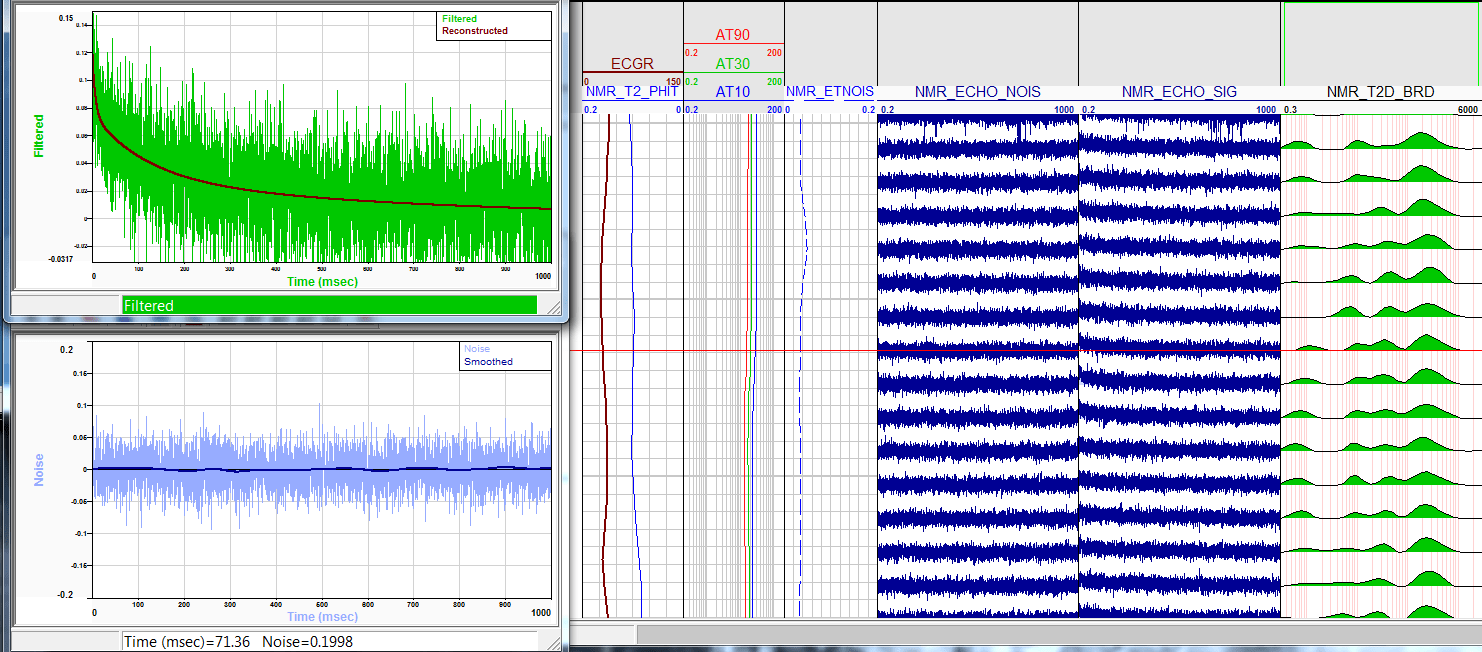Click the NMR_T2D_BRD track header

pos(1380,92)
